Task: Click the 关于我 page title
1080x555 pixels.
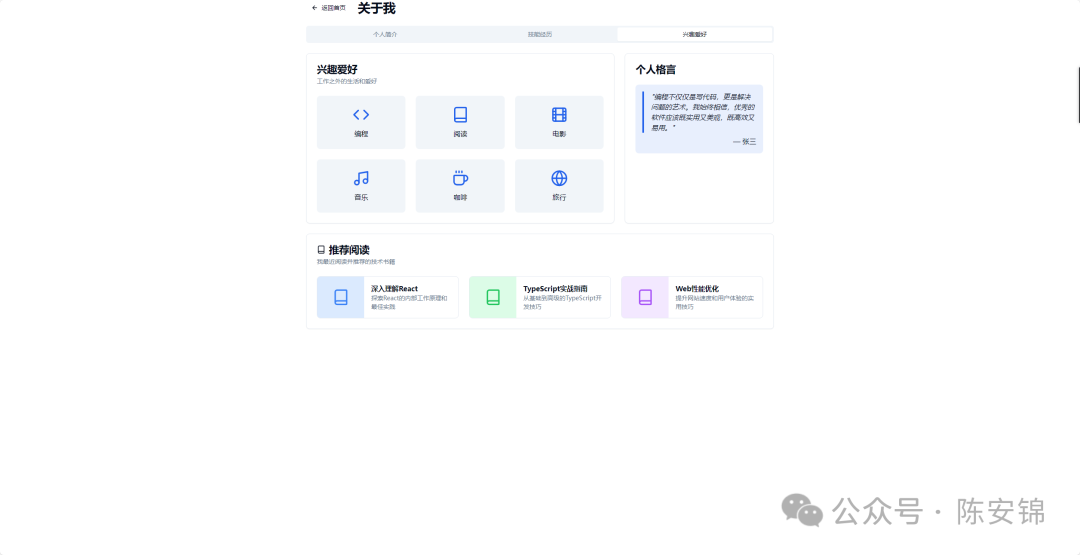Action: click(376, 9)
